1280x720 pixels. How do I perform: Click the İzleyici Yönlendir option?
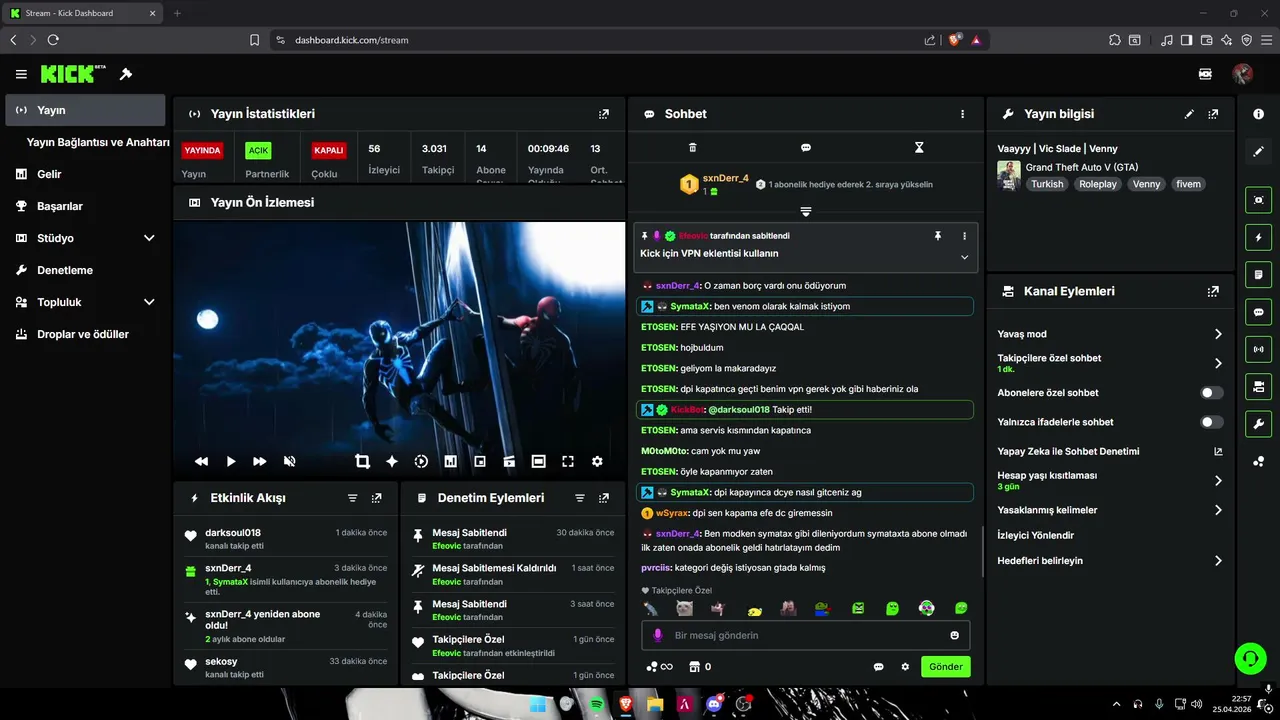(1036, 535)
